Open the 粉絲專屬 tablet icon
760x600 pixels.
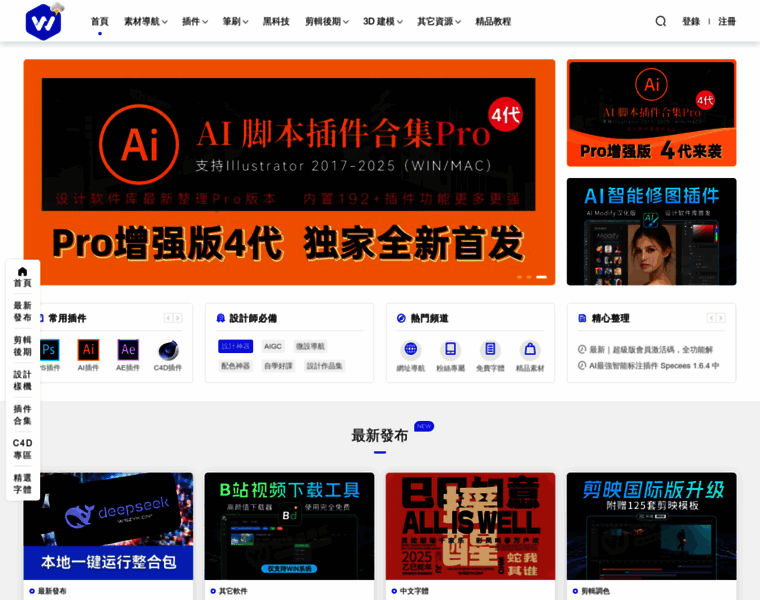tap(450, 349)
